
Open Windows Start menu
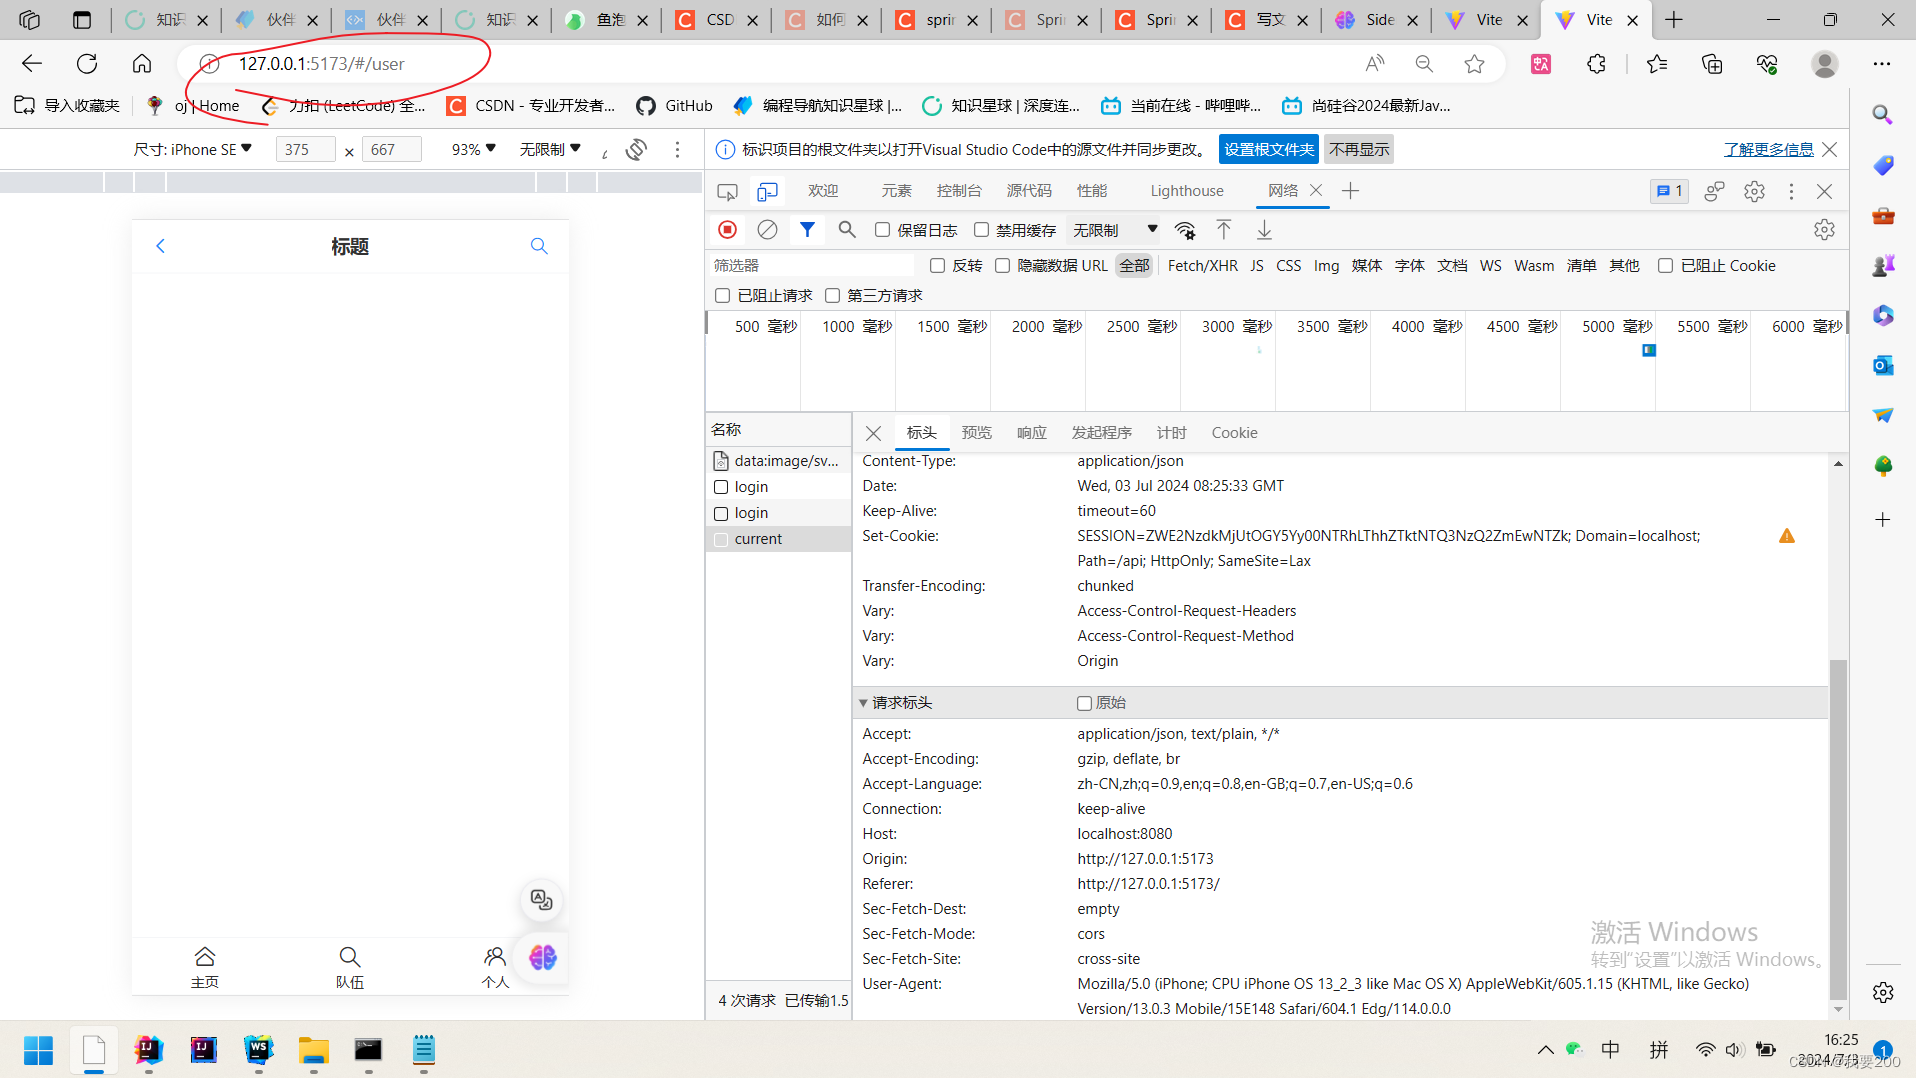(38, 1050)
